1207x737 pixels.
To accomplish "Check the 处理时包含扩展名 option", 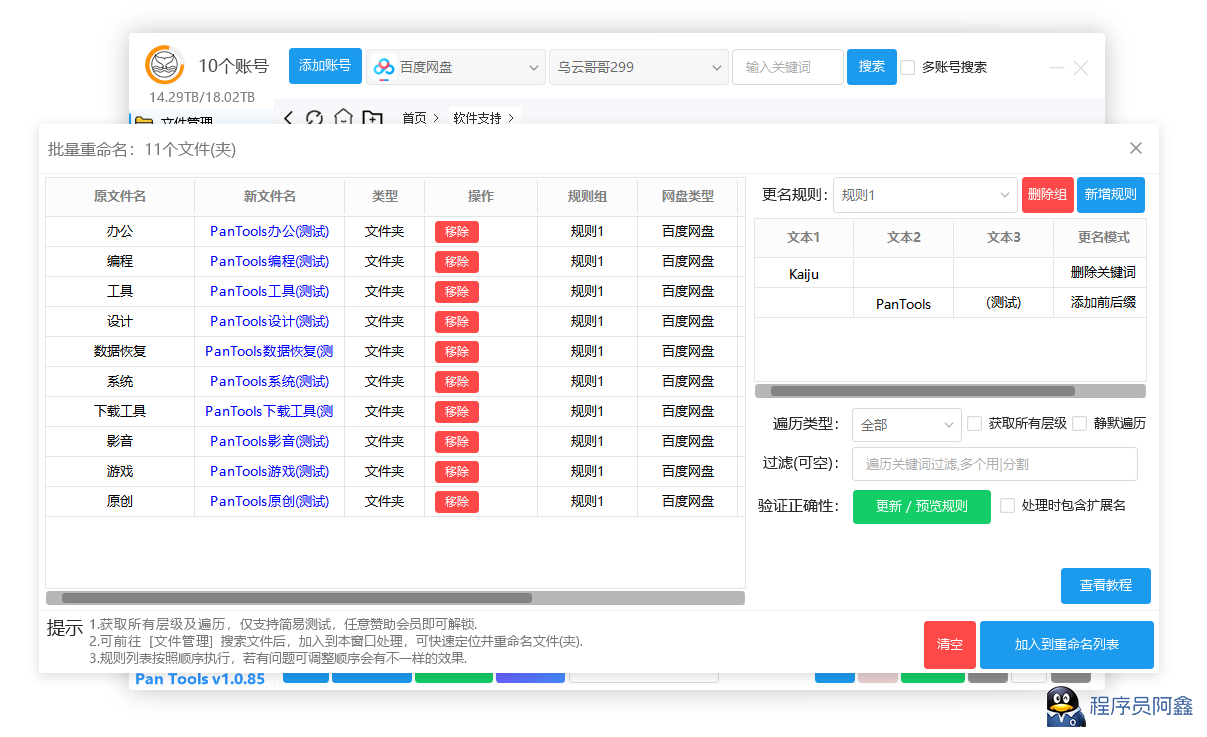I will [1007, 506].
